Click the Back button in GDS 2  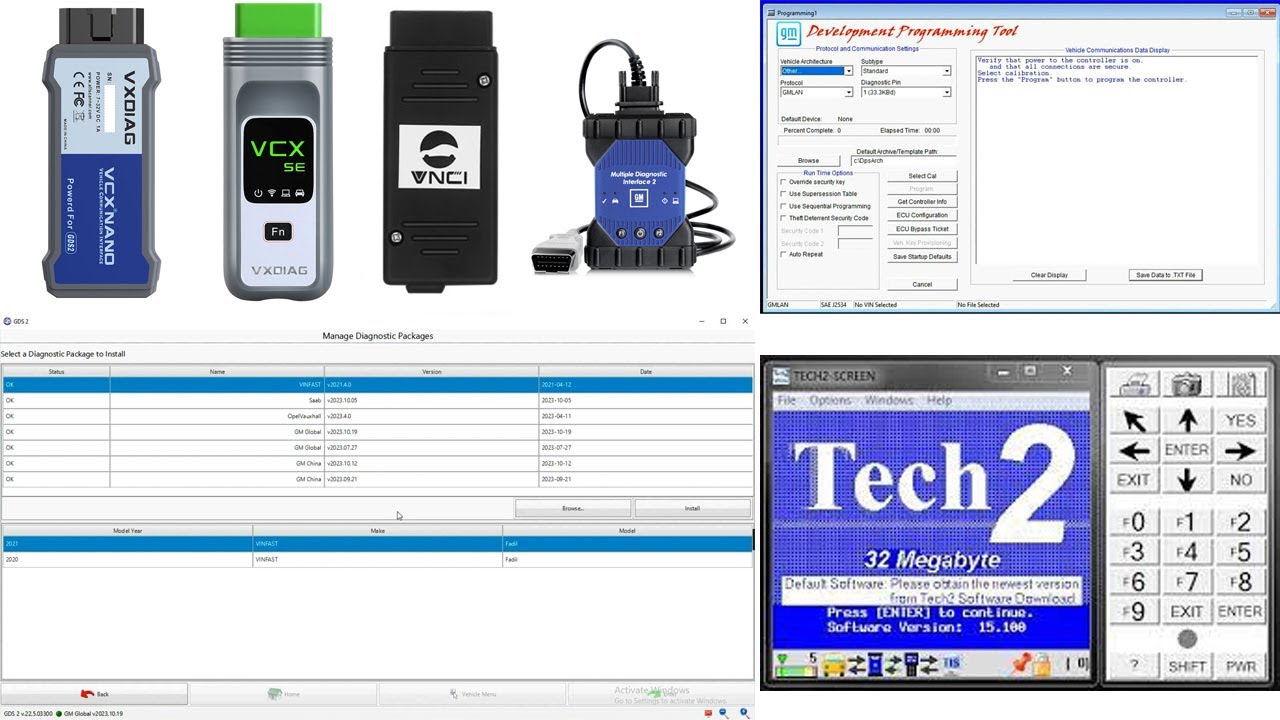pyautogui.click(x=94, y=694)
